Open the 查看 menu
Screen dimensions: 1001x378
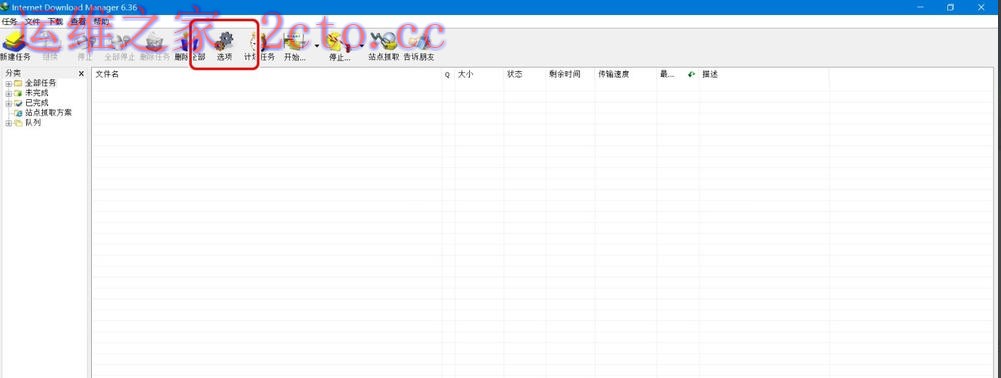[78, 21]
